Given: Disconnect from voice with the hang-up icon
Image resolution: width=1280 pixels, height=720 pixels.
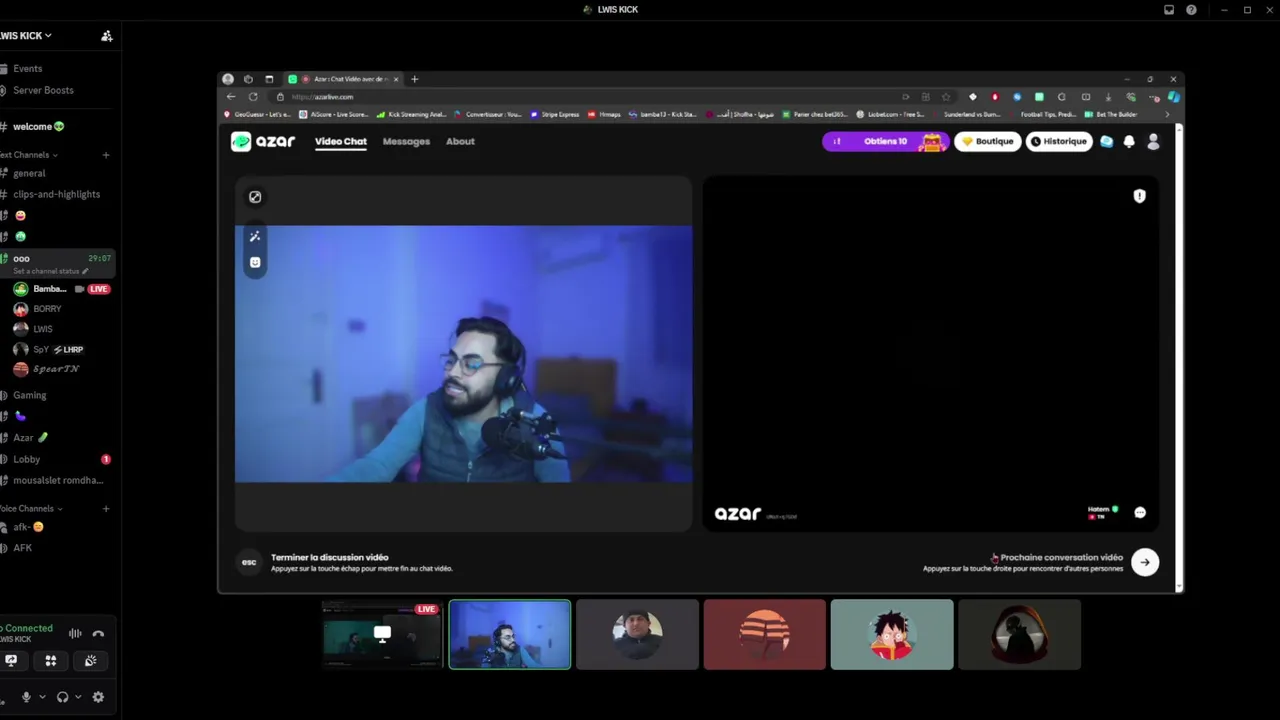Looking at the screenshot, I should coord(98,633).
